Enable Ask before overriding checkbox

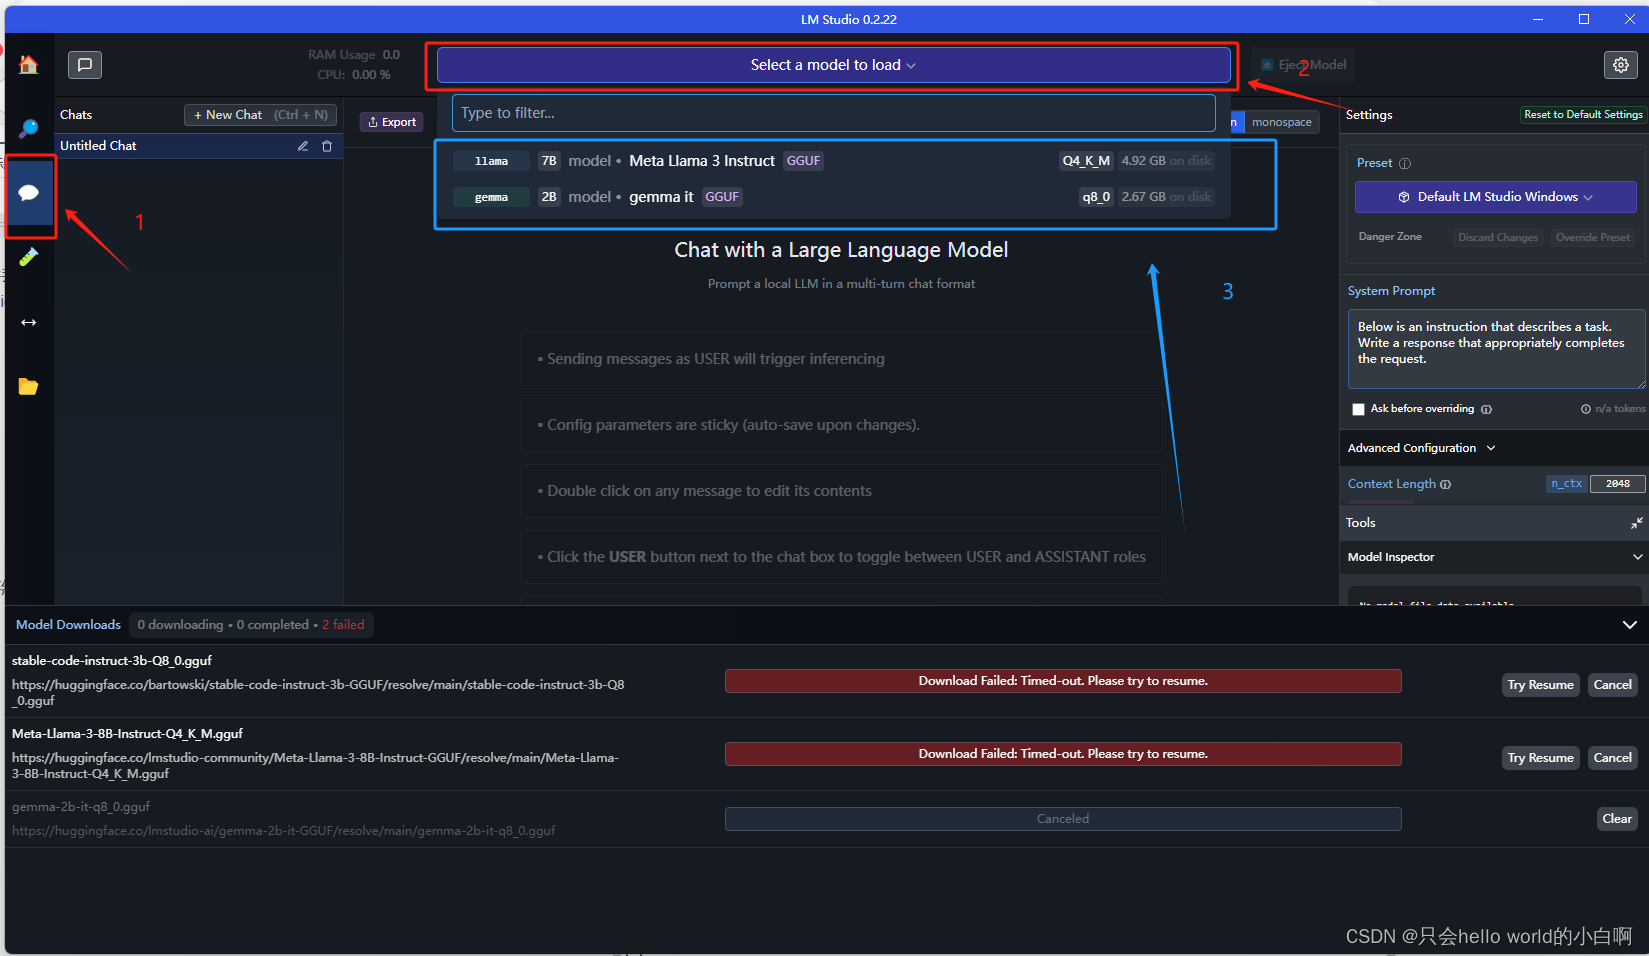click(x=1358, y=409)
